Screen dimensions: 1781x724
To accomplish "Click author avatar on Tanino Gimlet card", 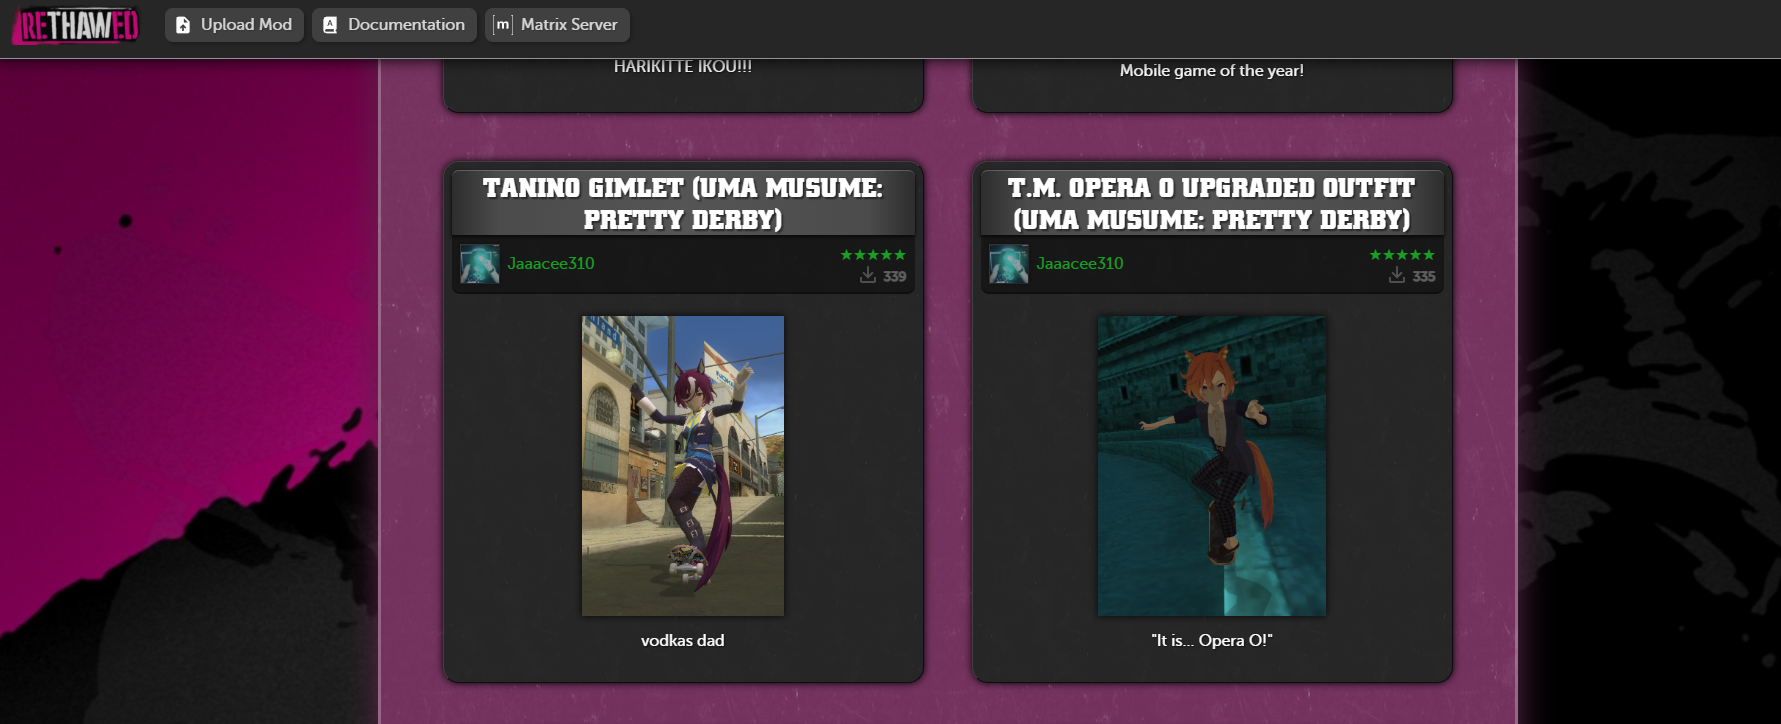I will click(480, 264).
